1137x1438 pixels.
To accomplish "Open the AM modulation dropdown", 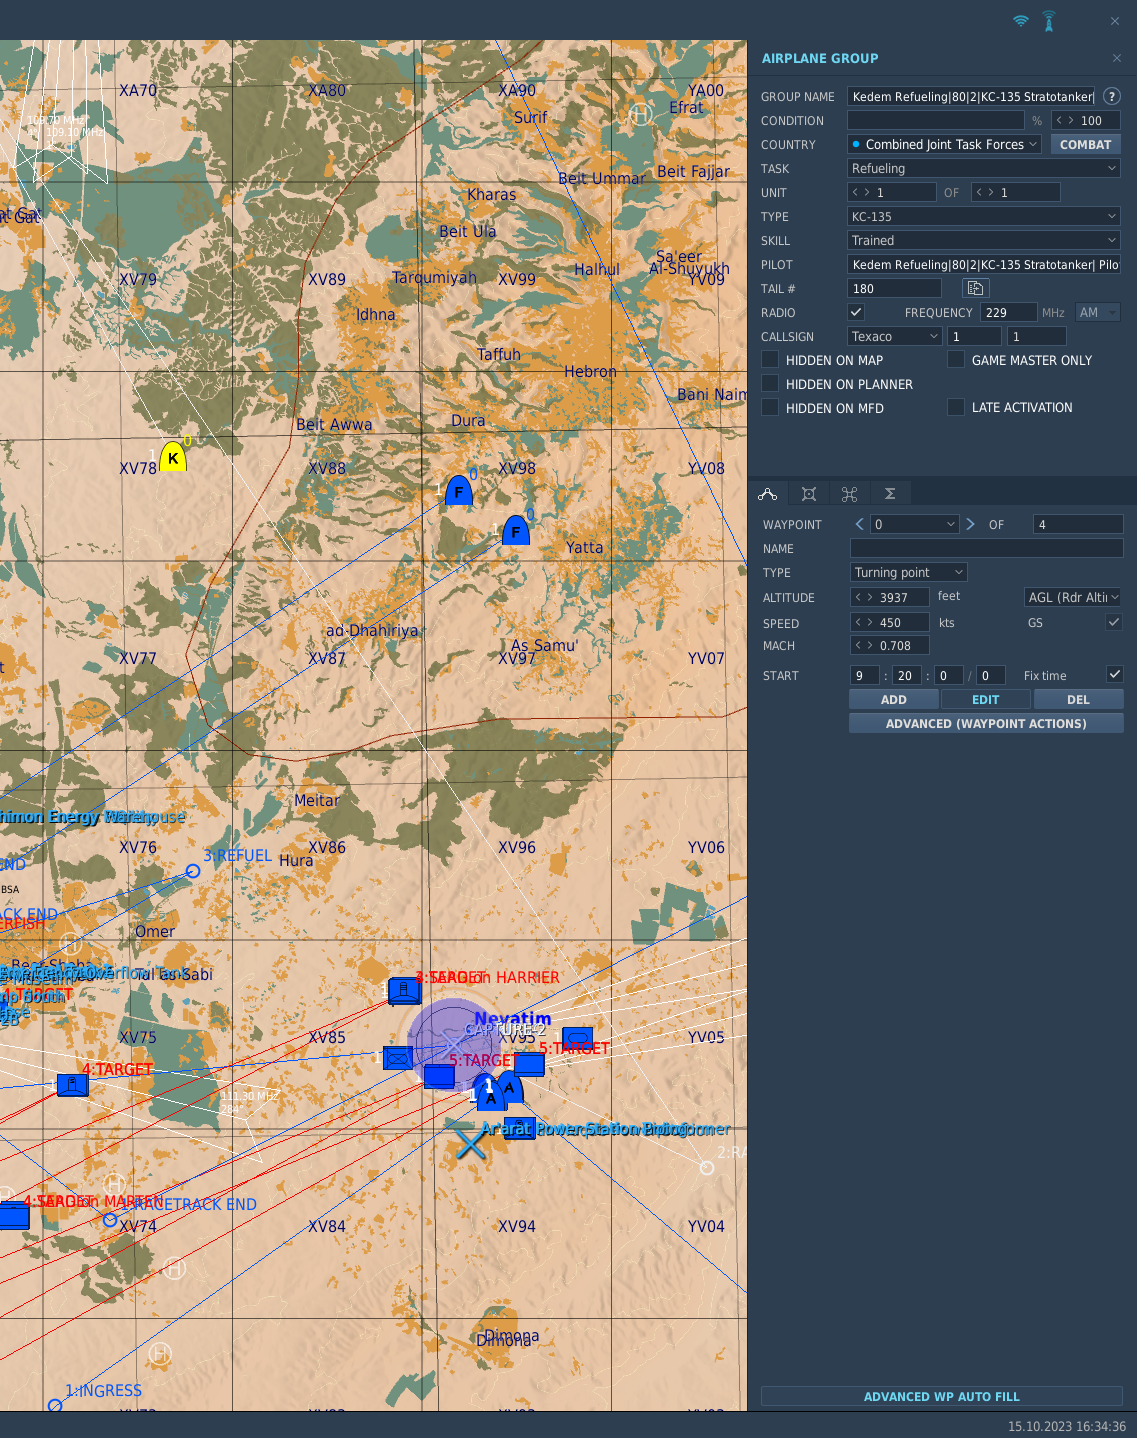I will tap(1097, 311).
